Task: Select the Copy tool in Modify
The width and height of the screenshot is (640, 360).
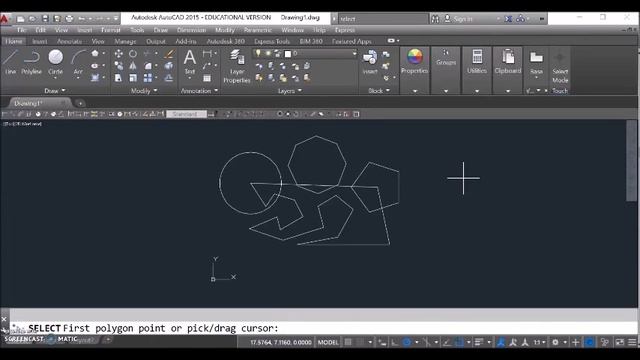Action: [x=118, y=66]
